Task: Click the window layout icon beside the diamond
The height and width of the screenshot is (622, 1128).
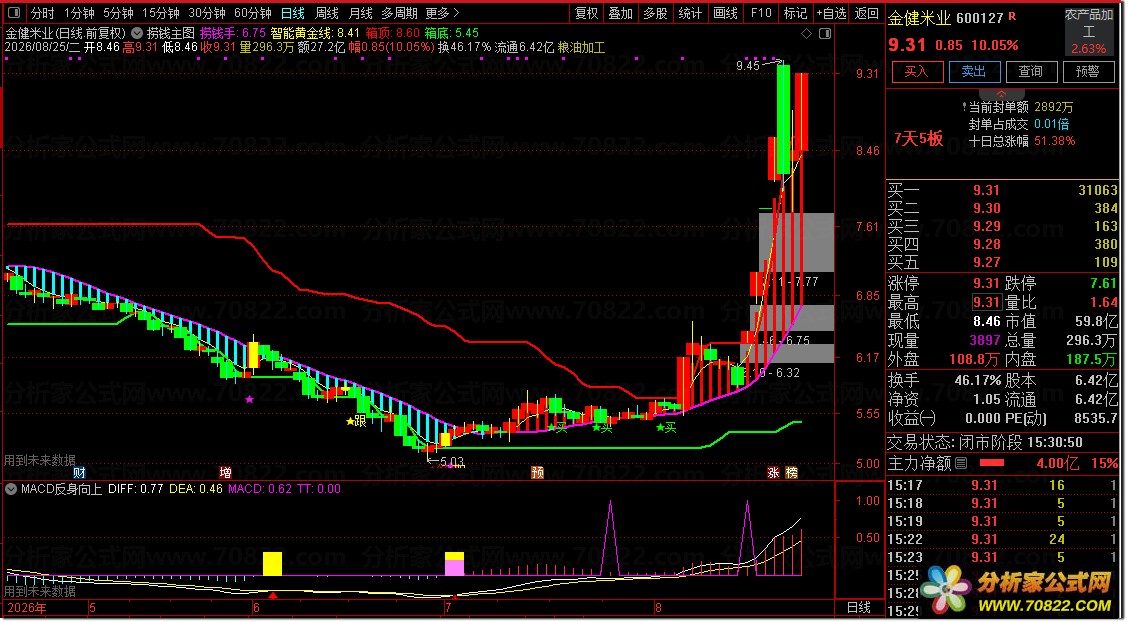Action: (x=825, y=34)
